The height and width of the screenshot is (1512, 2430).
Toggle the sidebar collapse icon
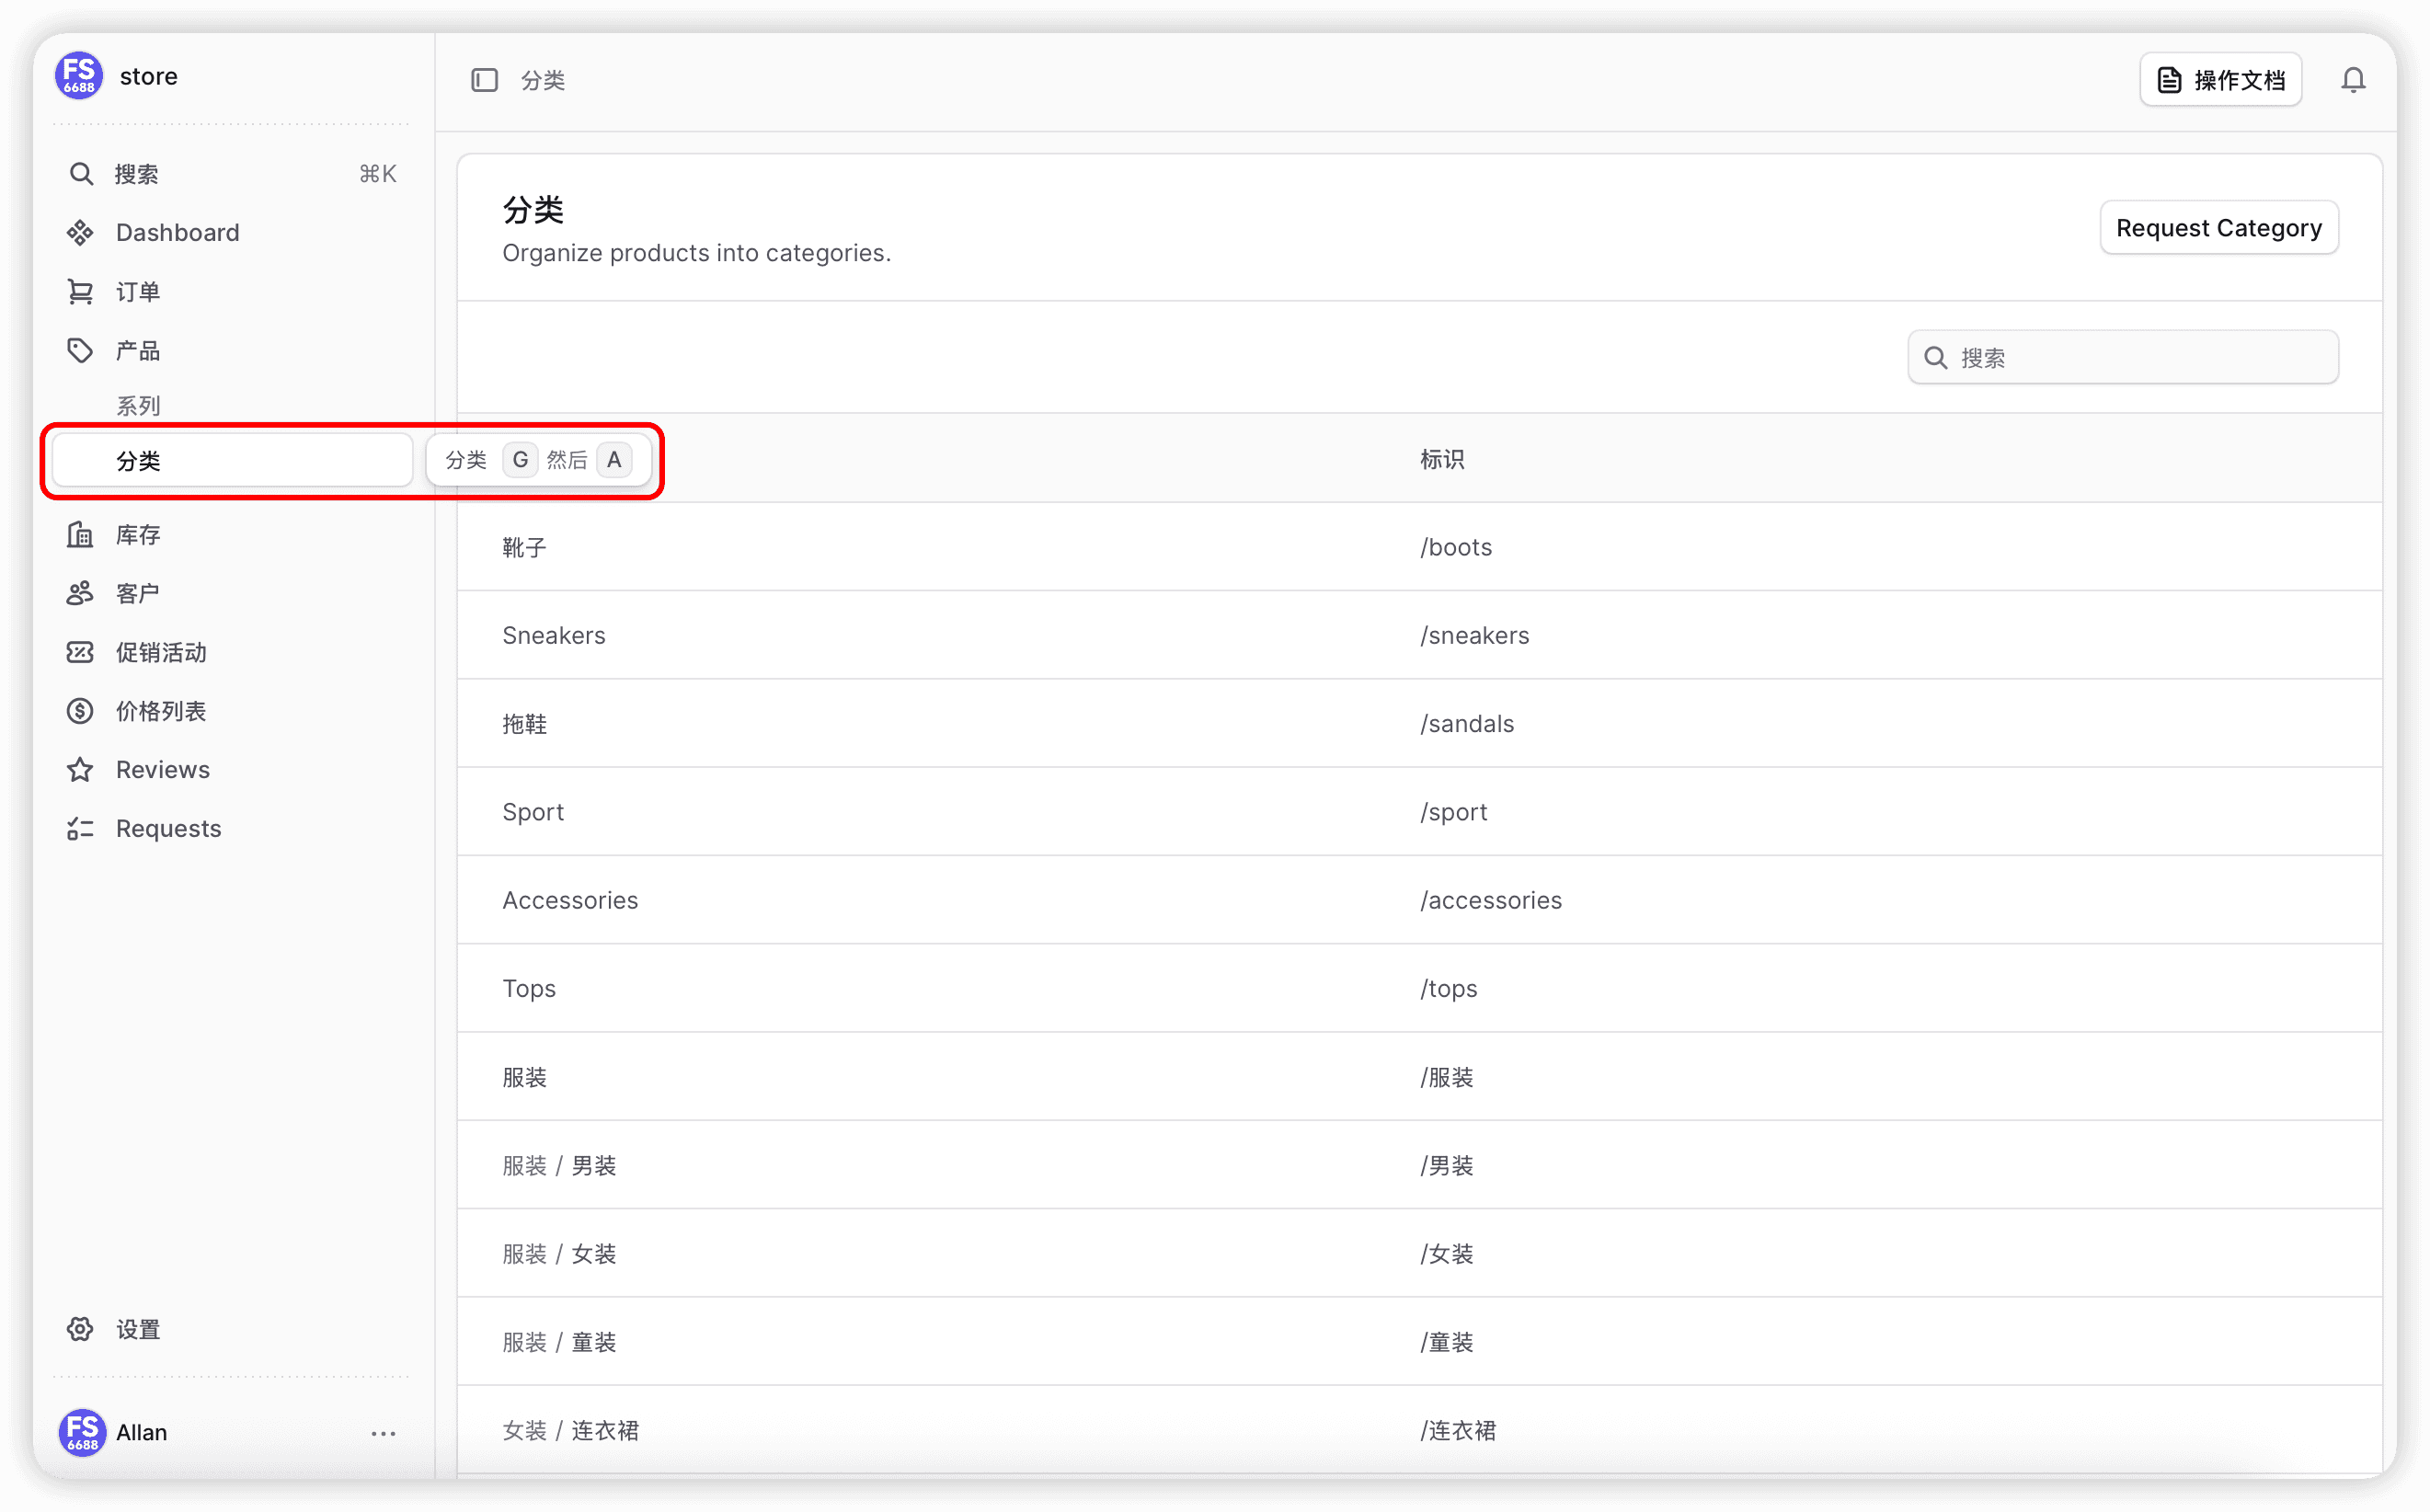pyautogui.click(x=484, y=80)
